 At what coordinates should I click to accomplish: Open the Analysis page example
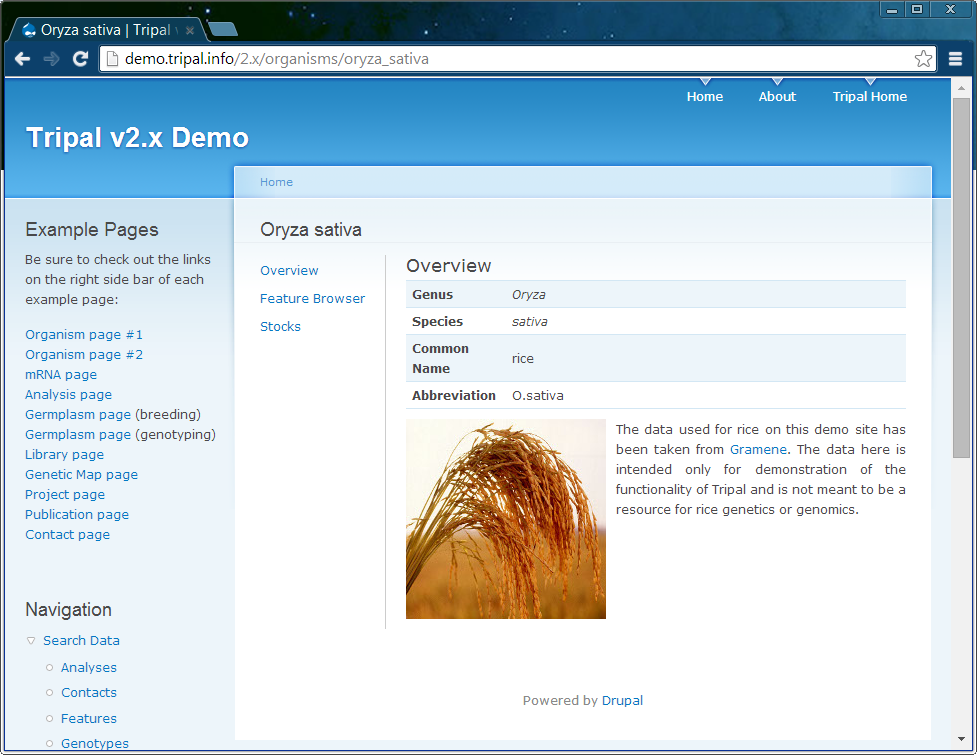(x=69, y=394)
